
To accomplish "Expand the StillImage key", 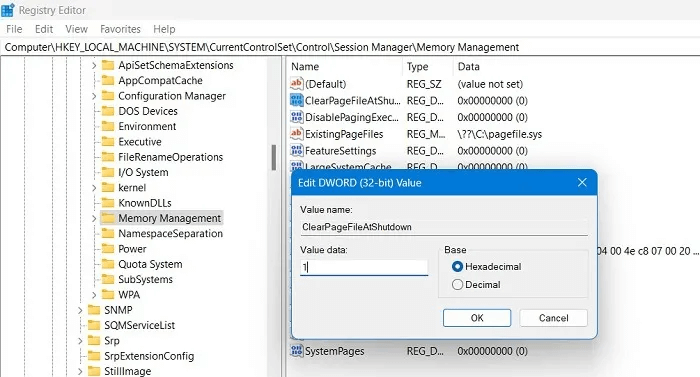I will [x=80, y=371].
